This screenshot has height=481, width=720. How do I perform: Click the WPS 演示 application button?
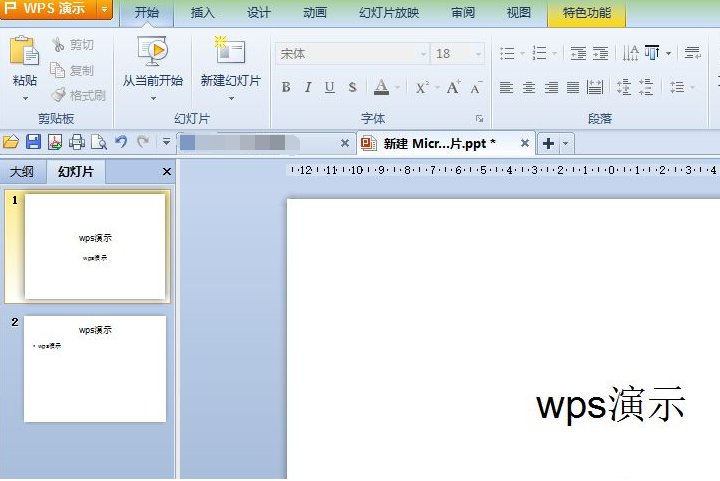pos(49,8)
